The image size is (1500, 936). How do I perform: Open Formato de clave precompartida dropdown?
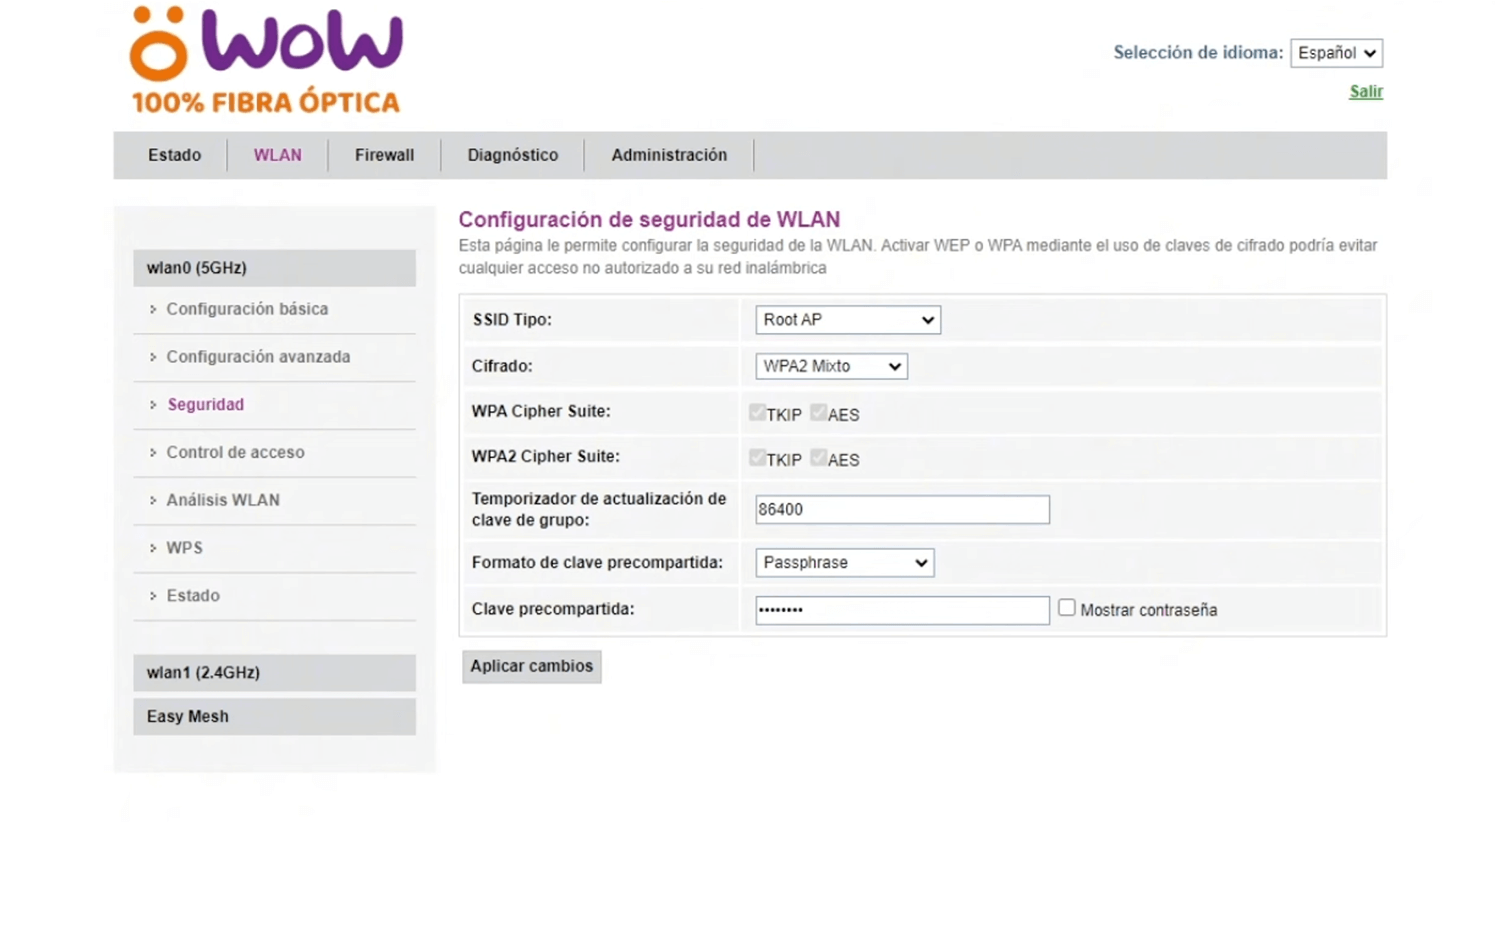[844, 563]
